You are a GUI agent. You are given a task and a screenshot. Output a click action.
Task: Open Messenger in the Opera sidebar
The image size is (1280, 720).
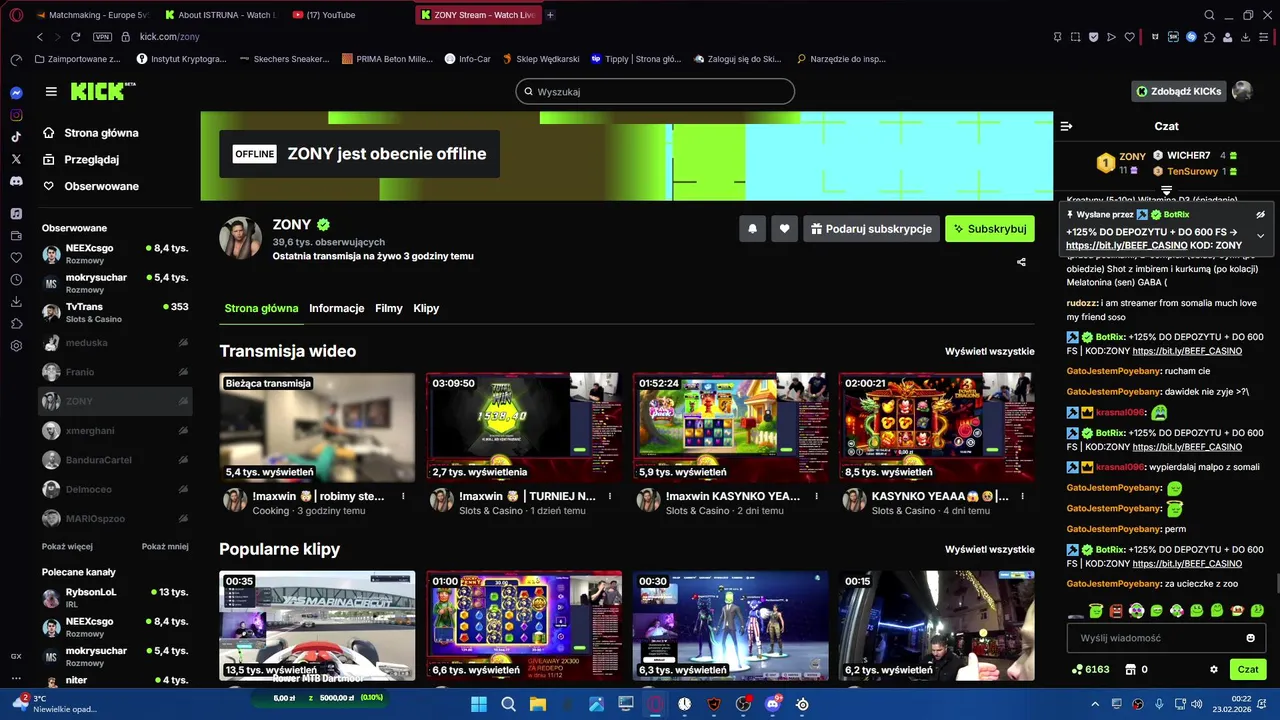tap(16, 93)
